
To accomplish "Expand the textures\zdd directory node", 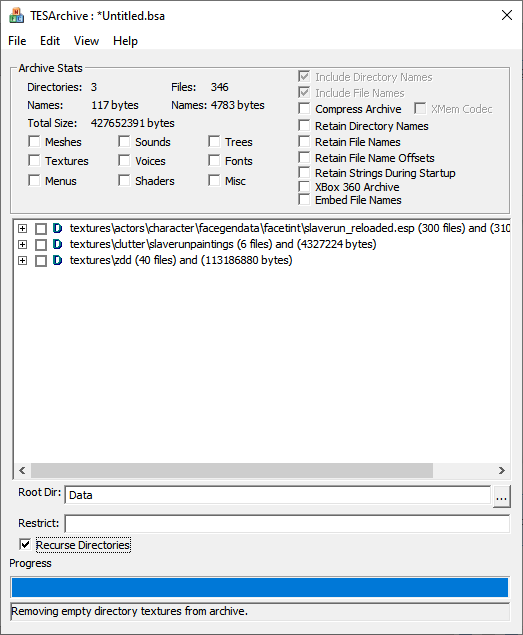I will tap(23, 261).
